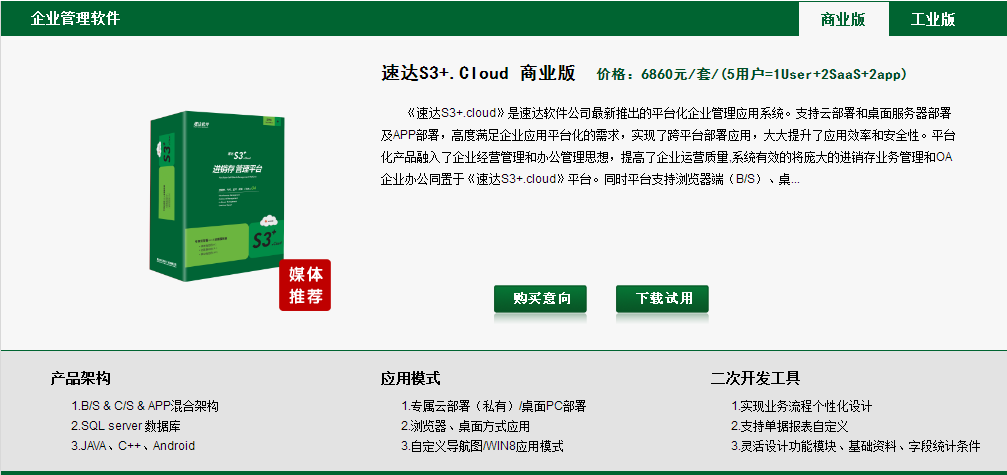This screenshot has width=1007, height=475.
Task: Click the 速达S3+.Cloud 商业版 product title
Action: [x=478, y=73]
